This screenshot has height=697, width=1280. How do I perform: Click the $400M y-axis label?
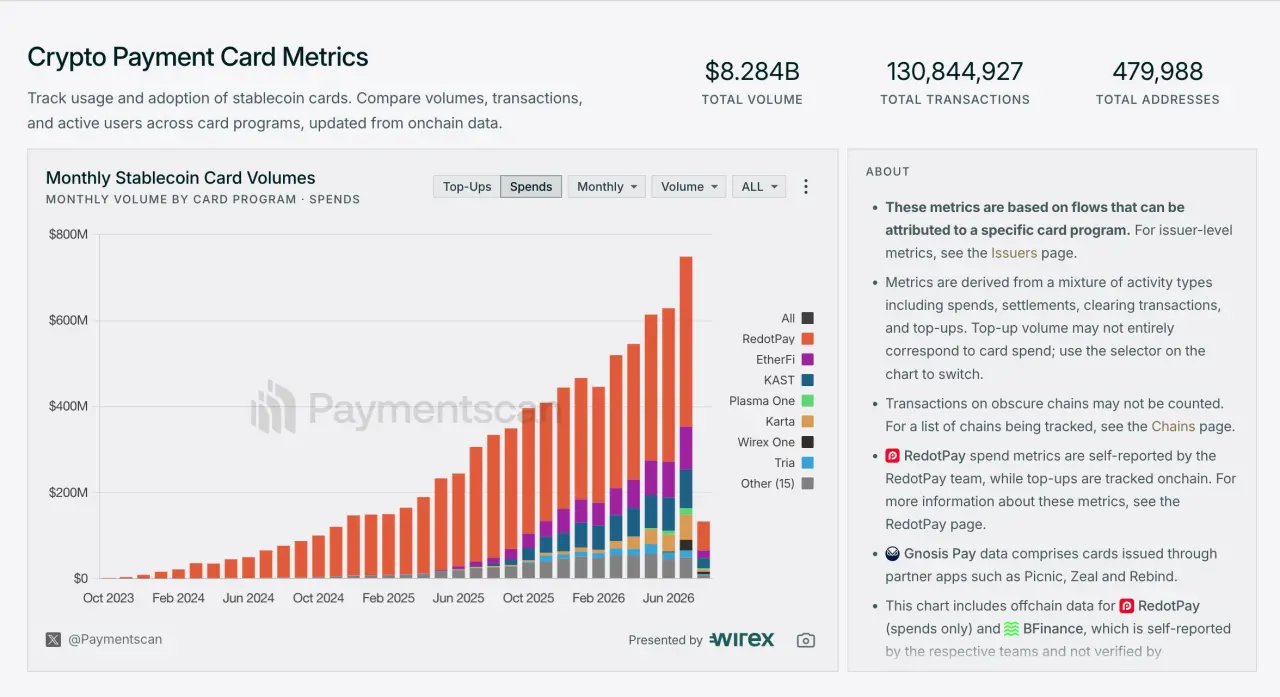pos(68,406)
